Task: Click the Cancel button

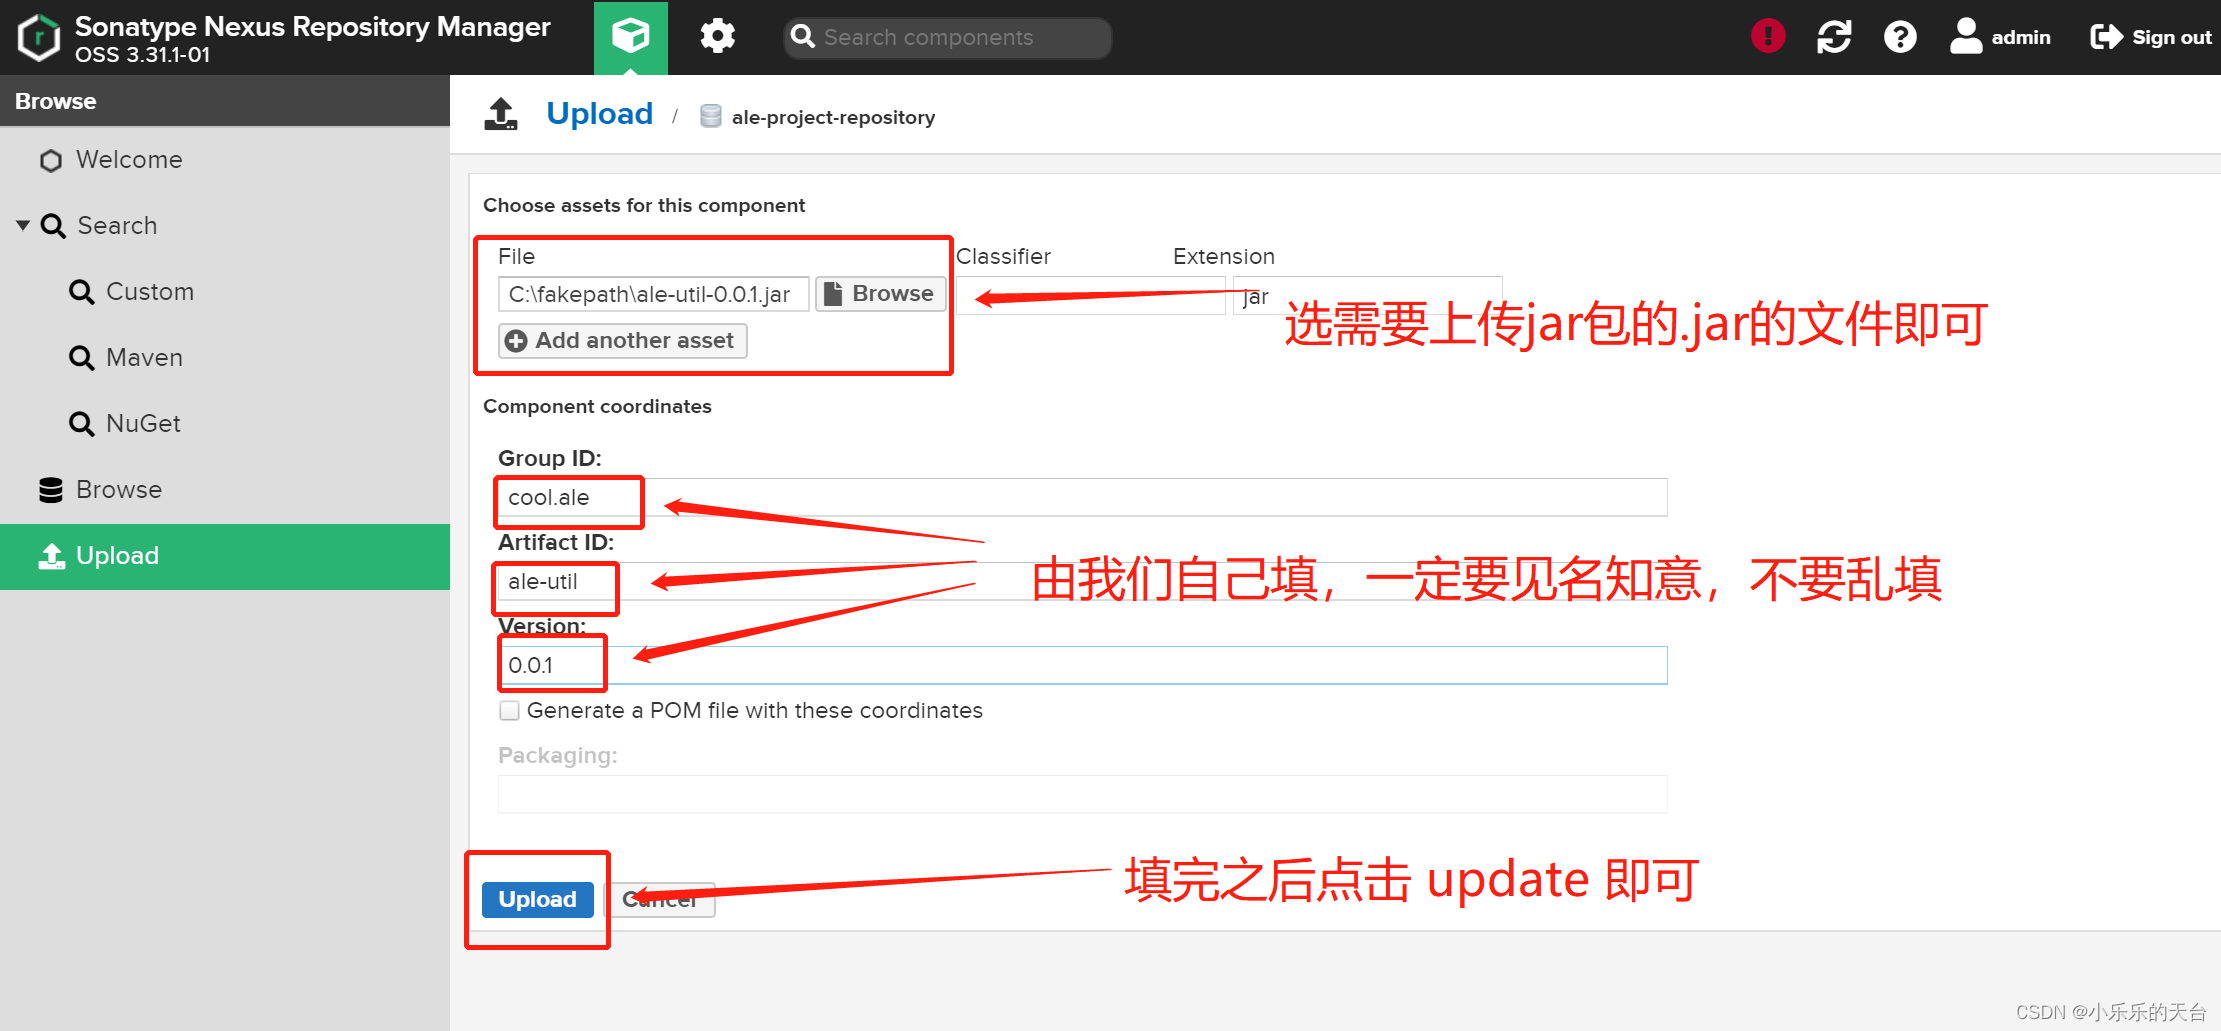Action: click(660, 899)
